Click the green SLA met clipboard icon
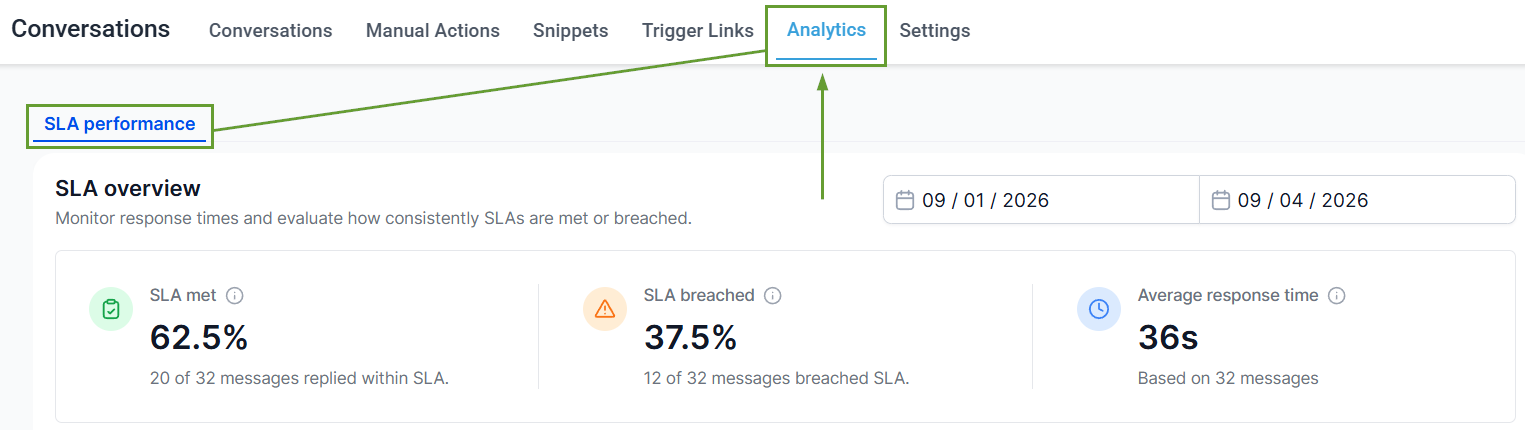 [111, 310]
